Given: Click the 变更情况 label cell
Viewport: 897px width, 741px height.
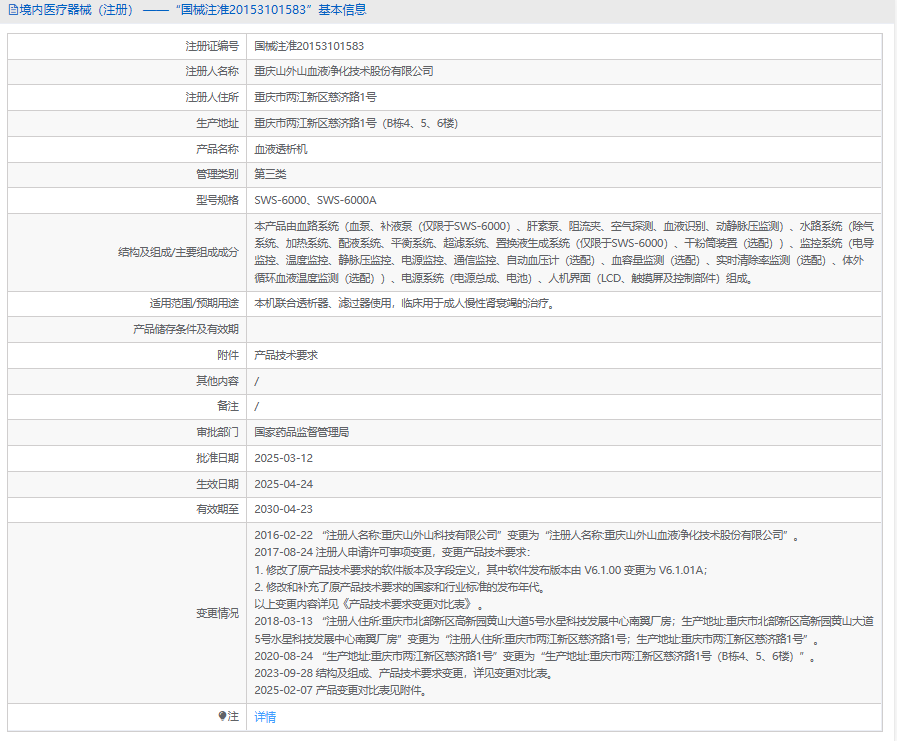Looking at the screenshot, I should [127, 613].
